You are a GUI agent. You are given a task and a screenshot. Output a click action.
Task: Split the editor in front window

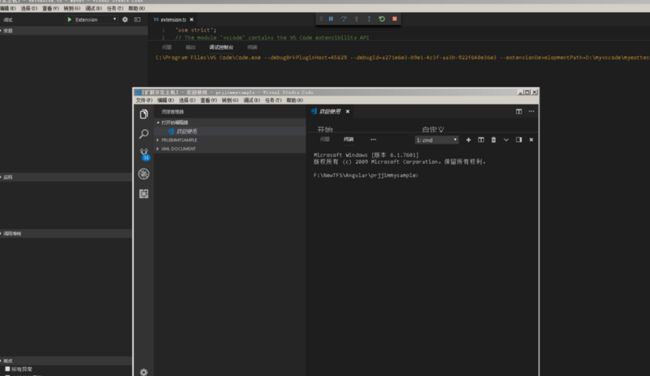[519, 112]
